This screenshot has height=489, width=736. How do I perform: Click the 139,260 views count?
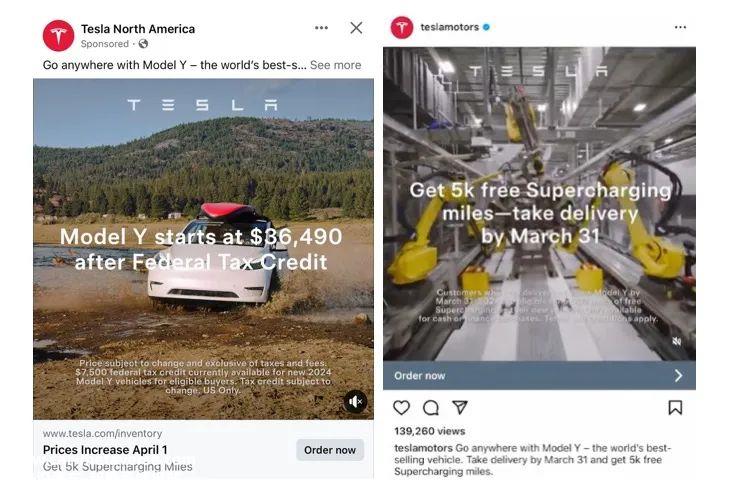(429, 431)
